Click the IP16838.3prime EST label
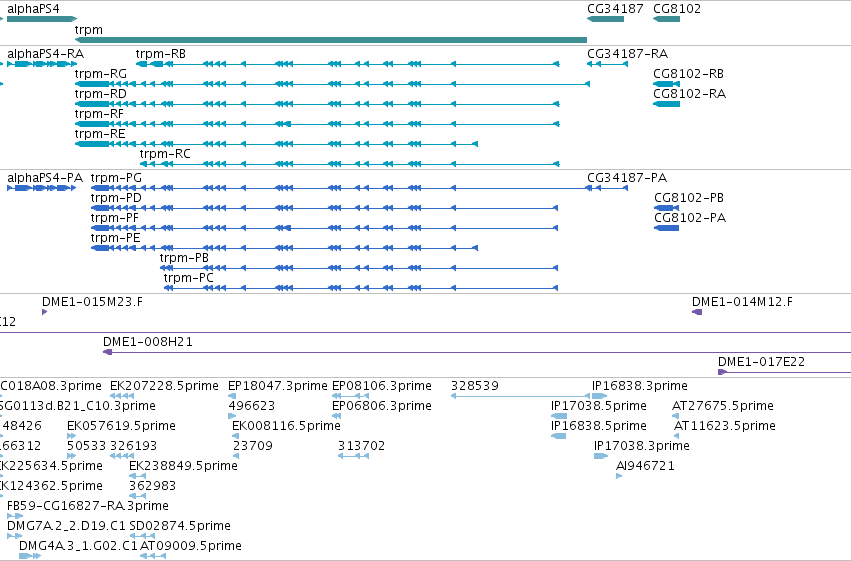851x561 pixels. pyautogui.click(x=640, y=386)
